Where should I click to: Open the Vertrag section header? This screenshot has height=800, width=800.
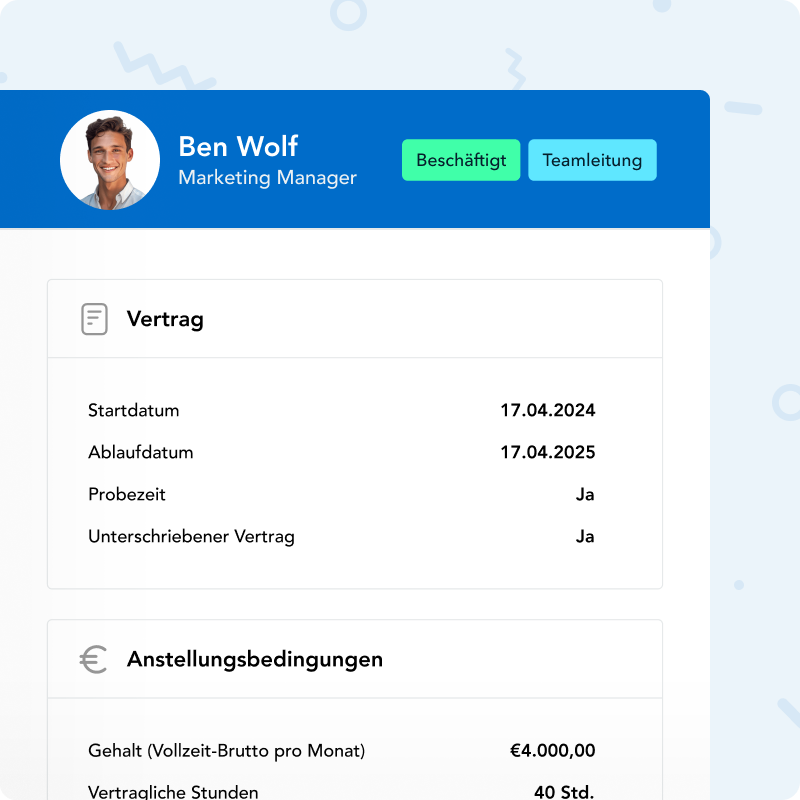pyautogui.click(x=355, y=319)
